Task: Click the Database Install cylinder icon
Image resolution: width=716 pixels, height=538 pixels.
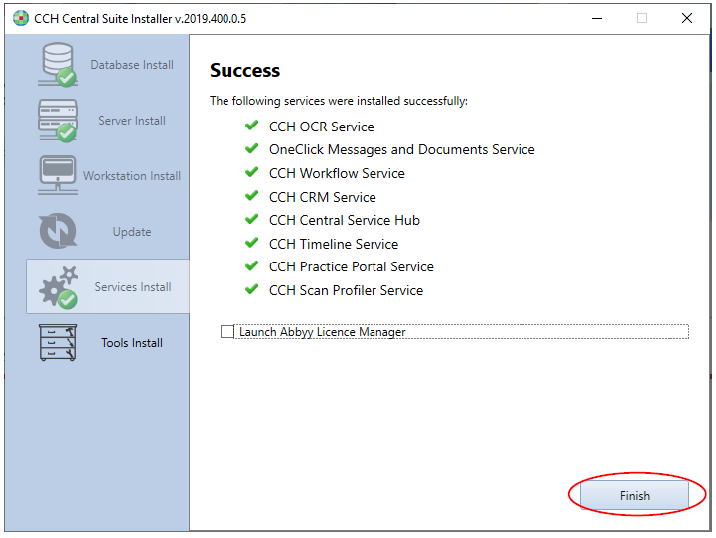Action: (58, 64)
